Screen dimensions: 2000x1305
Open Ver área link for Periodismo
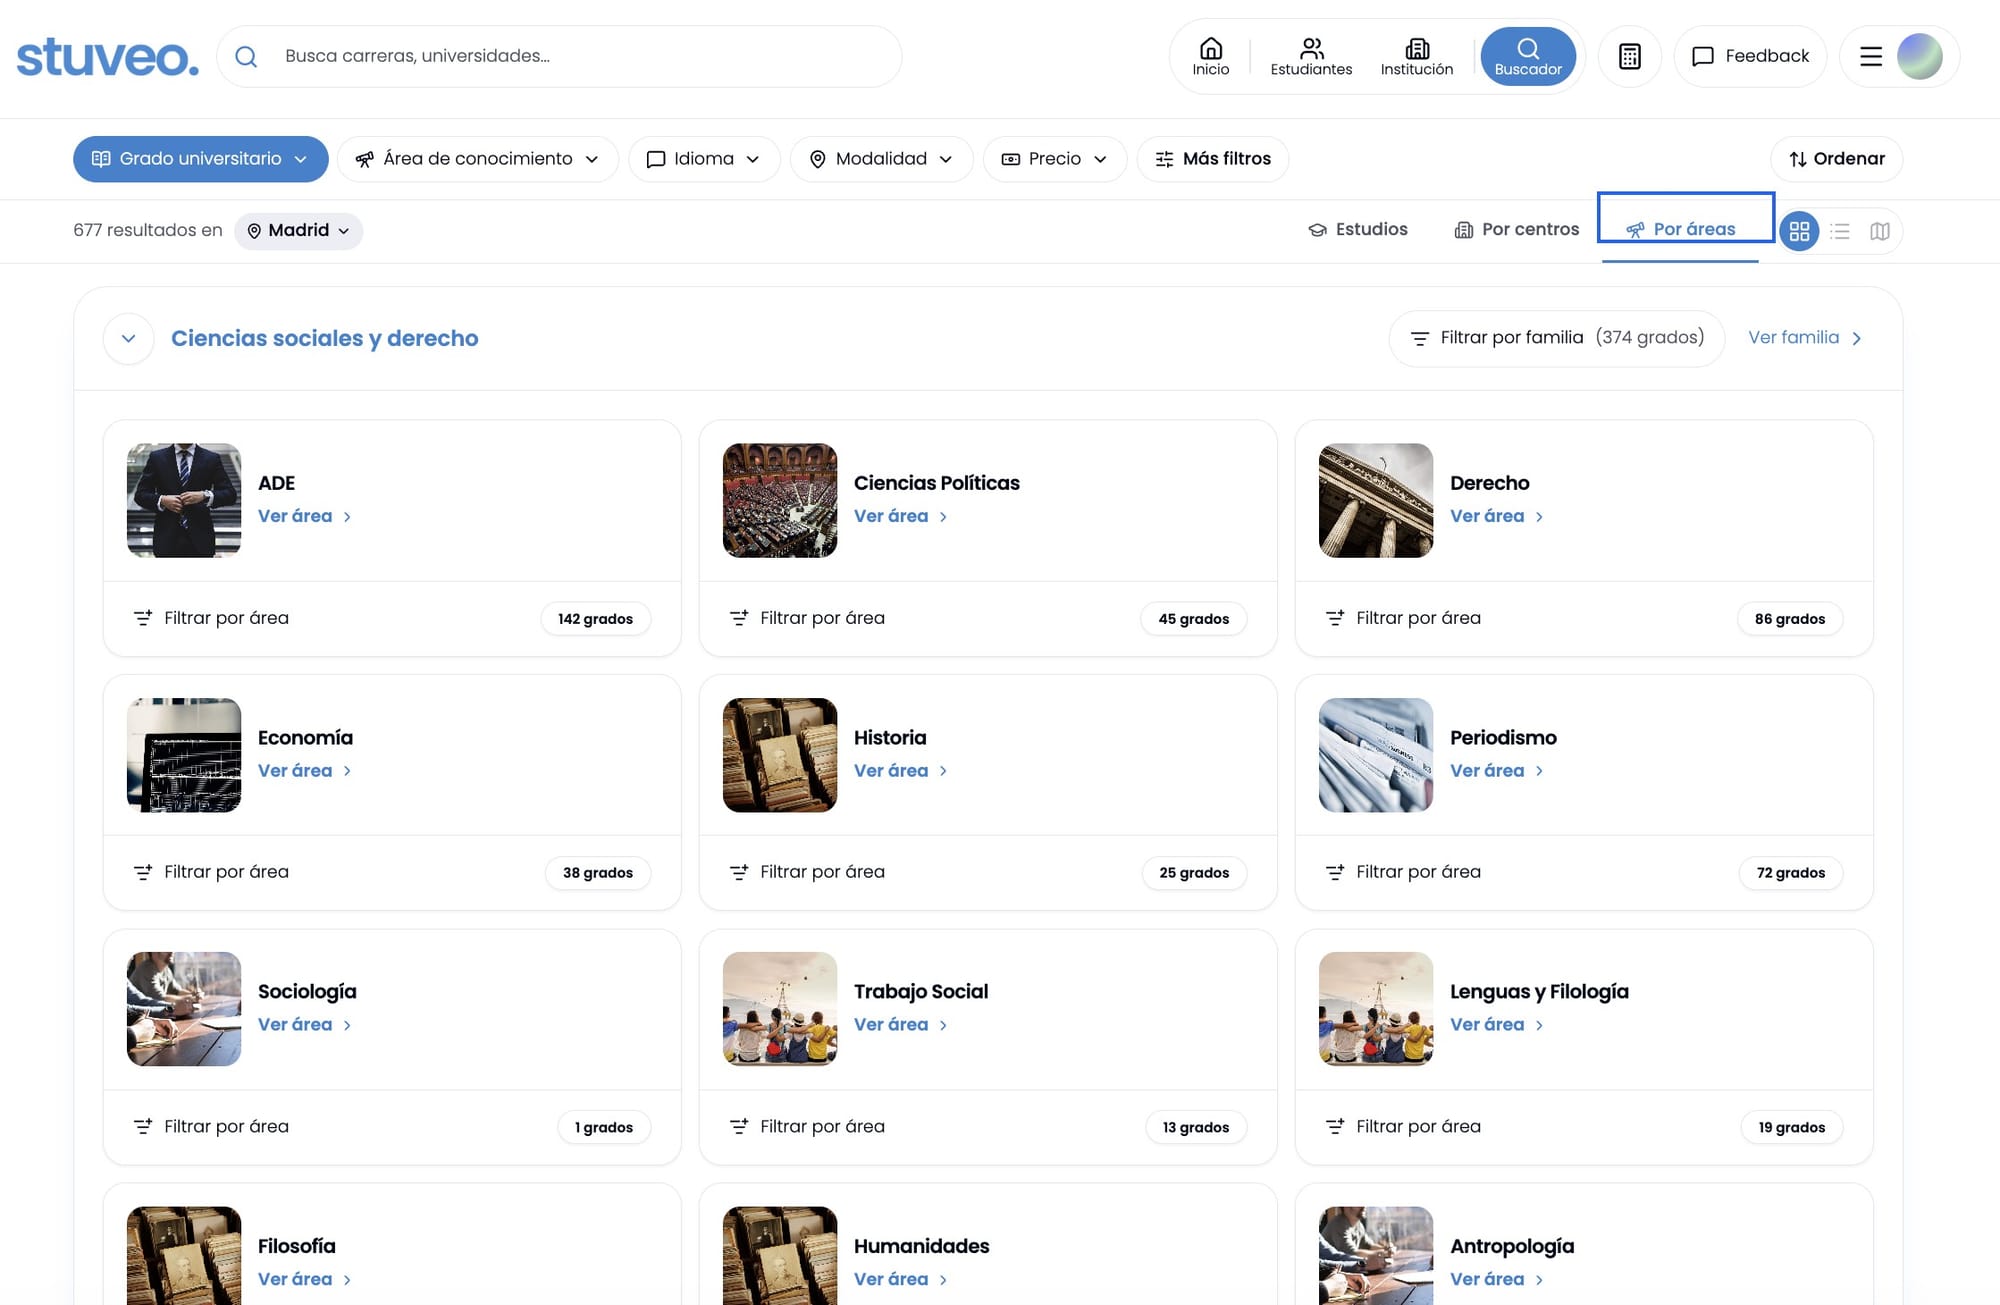coord(1497,770)
